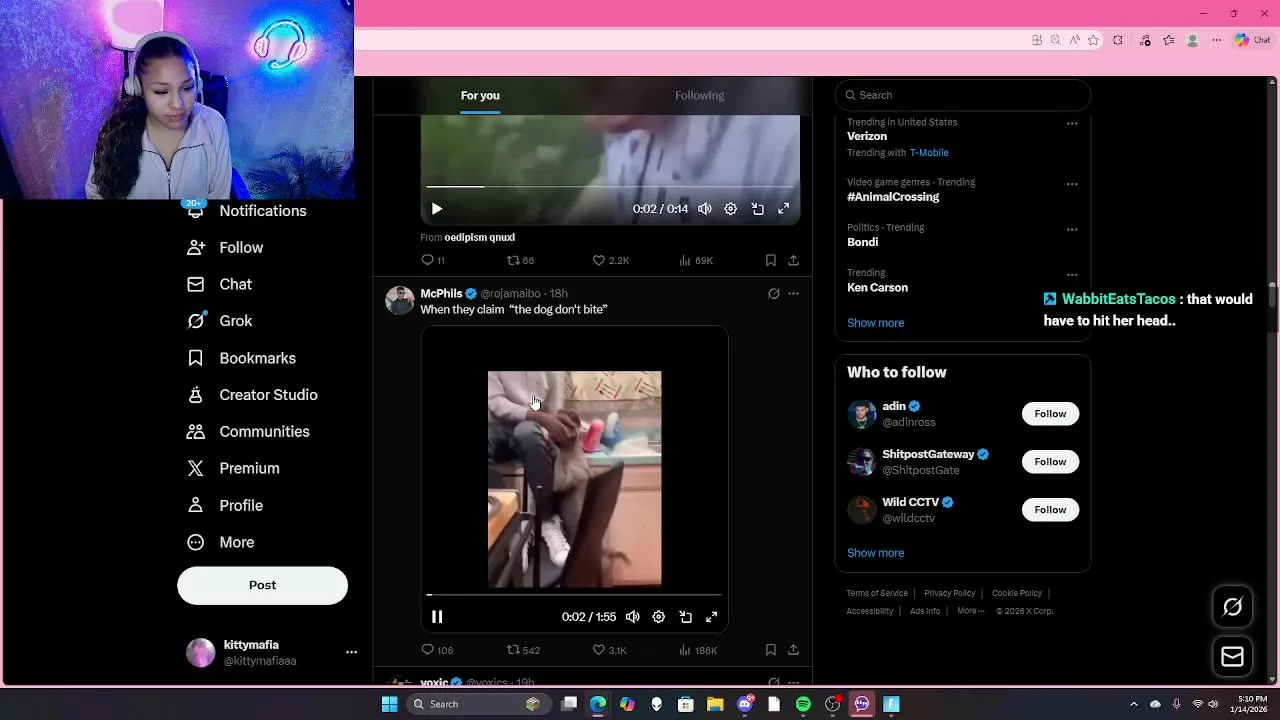Open more options on McPhils post
Viewport: 1280px width, 720px height.
[793, 294]
